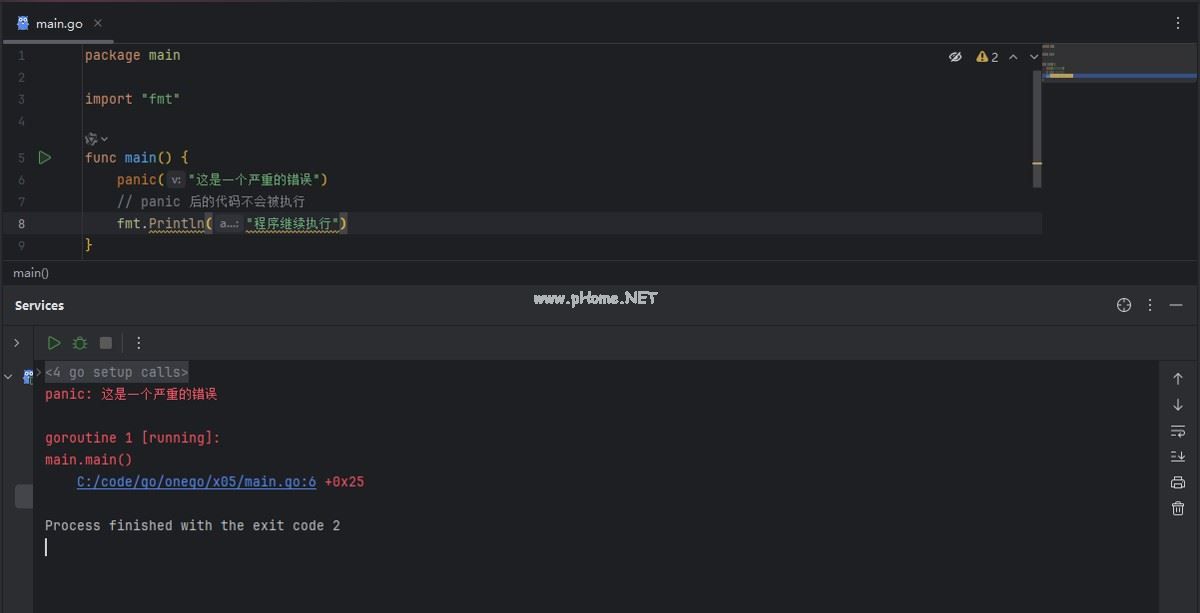This screenshot has width=1200, height=613.
Task: Expand the folded '4 go setup calls' line
Action: click(116, 372)
